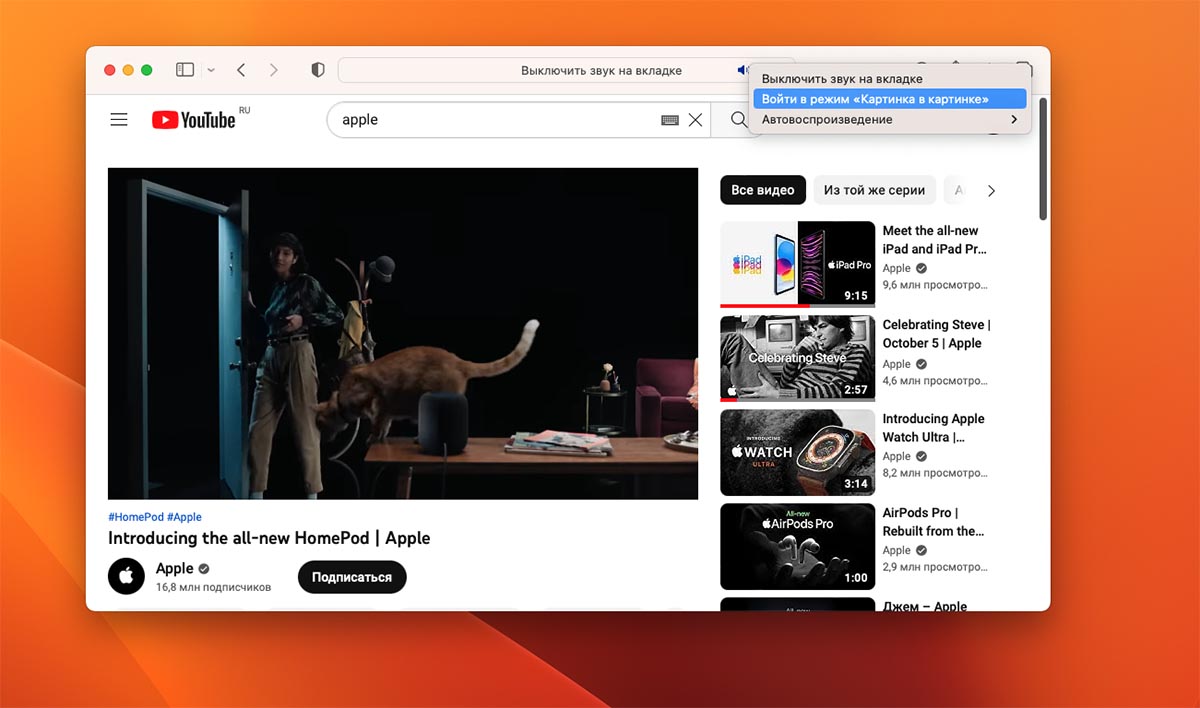Viewport: 1200px width, 708px height.
Task: Open the on-screen keyboard icon
Action: [x=670, y=120]
